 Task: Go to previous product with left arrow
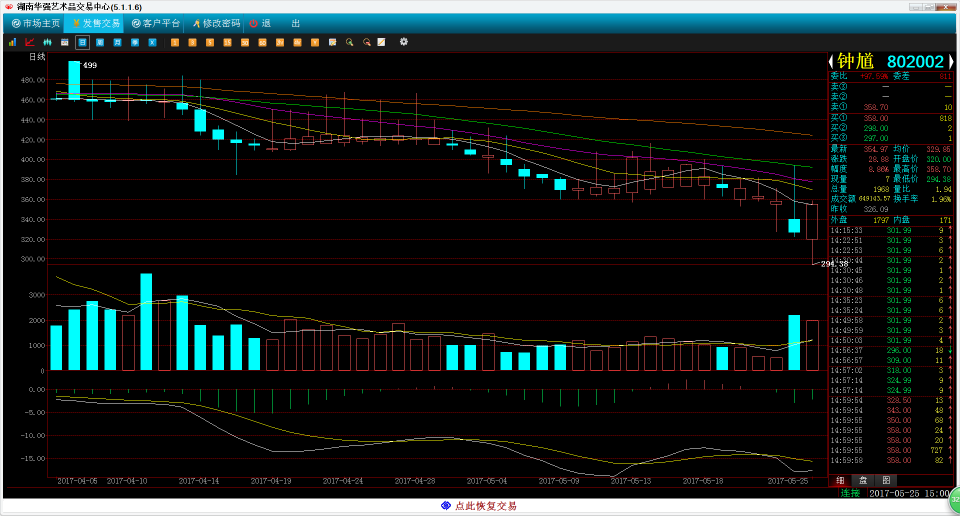click(x=832, y=62)
